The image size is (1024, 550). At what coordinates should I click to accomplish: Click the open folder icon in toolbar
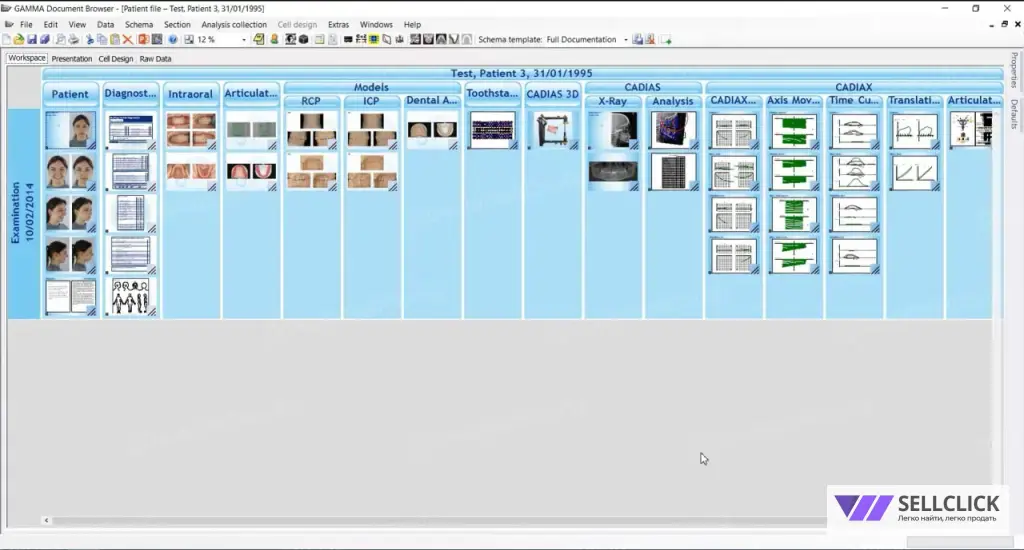pyautogui.click(x=19, y=40)
